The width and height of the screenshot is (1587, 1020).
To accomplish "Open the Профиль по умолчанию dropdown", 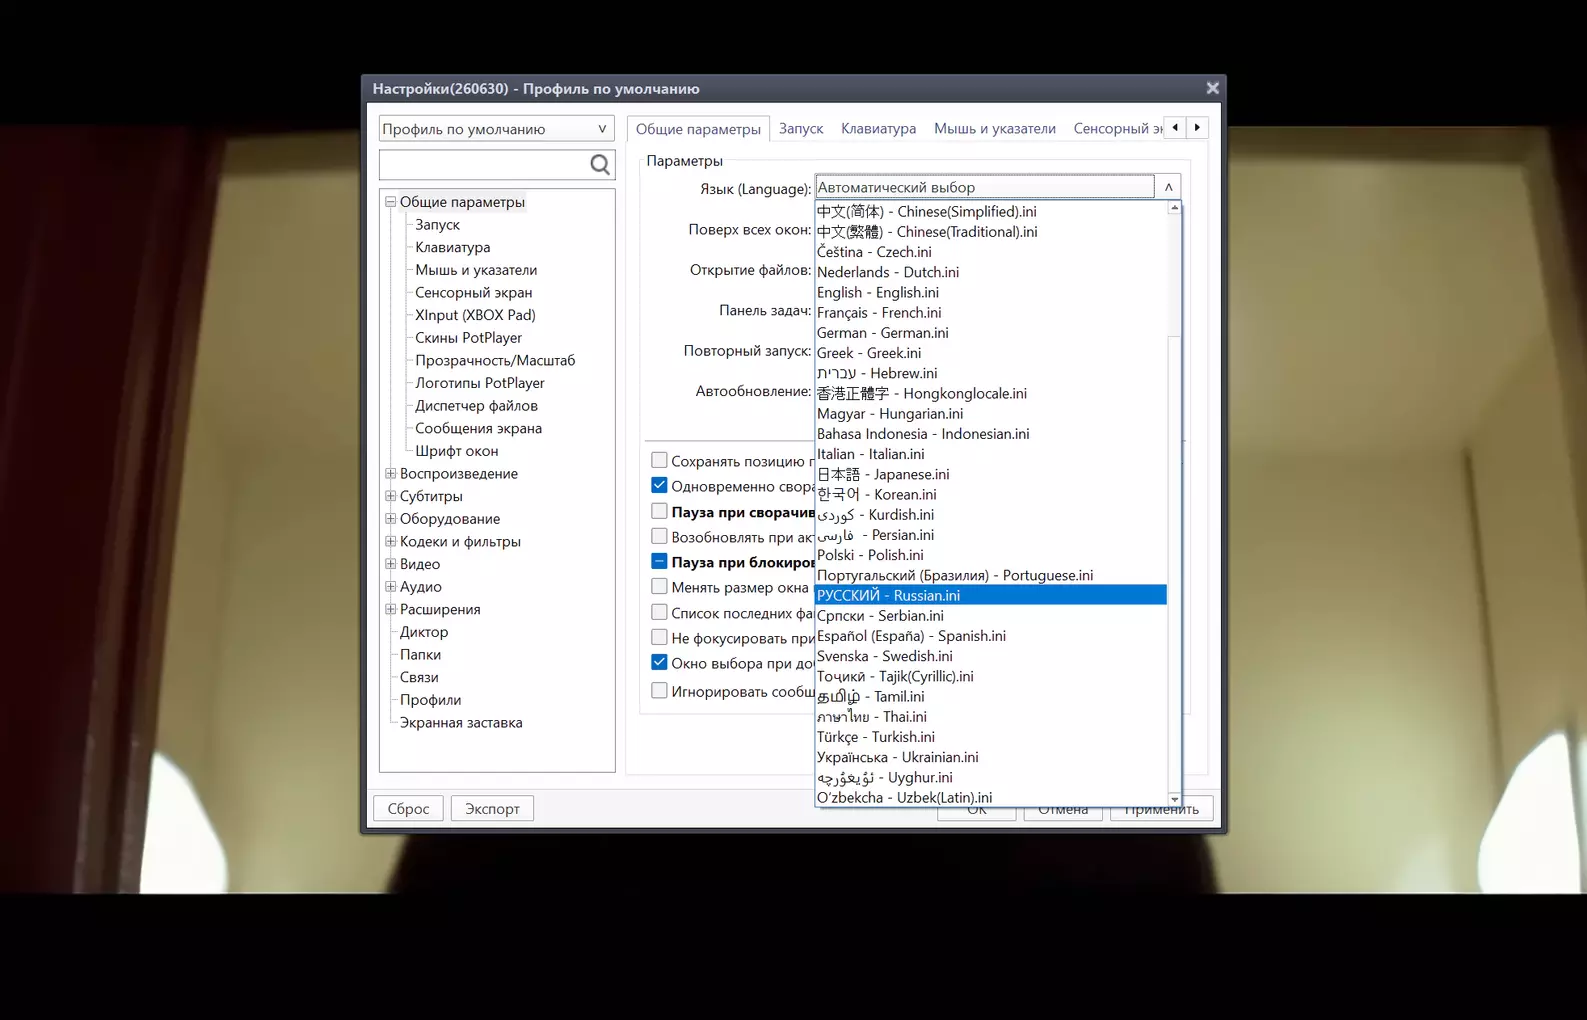I will [x=496, y=129].
